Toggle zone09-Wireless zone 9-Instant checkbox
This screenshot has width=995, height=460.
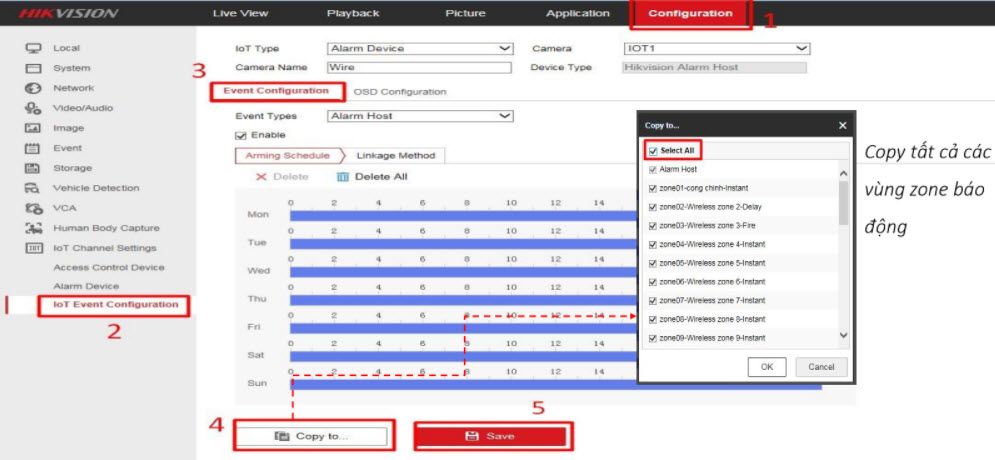pos(653,338)
